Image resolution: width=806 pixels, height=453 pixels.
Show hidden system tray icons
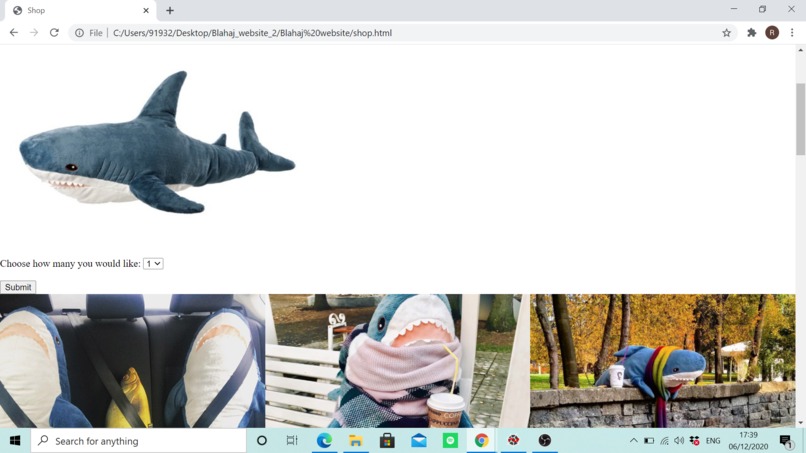pyautogui.click(x=634, y=441)
